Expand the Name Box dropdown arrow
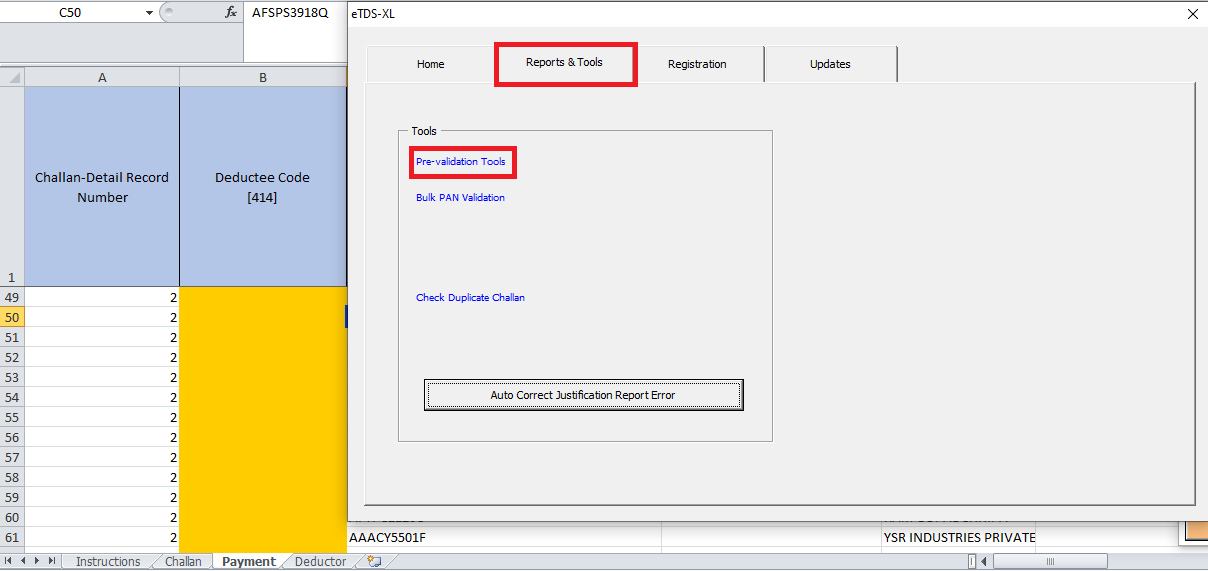Viewport: 1208px width, 571px height. (x=150, y=13)
